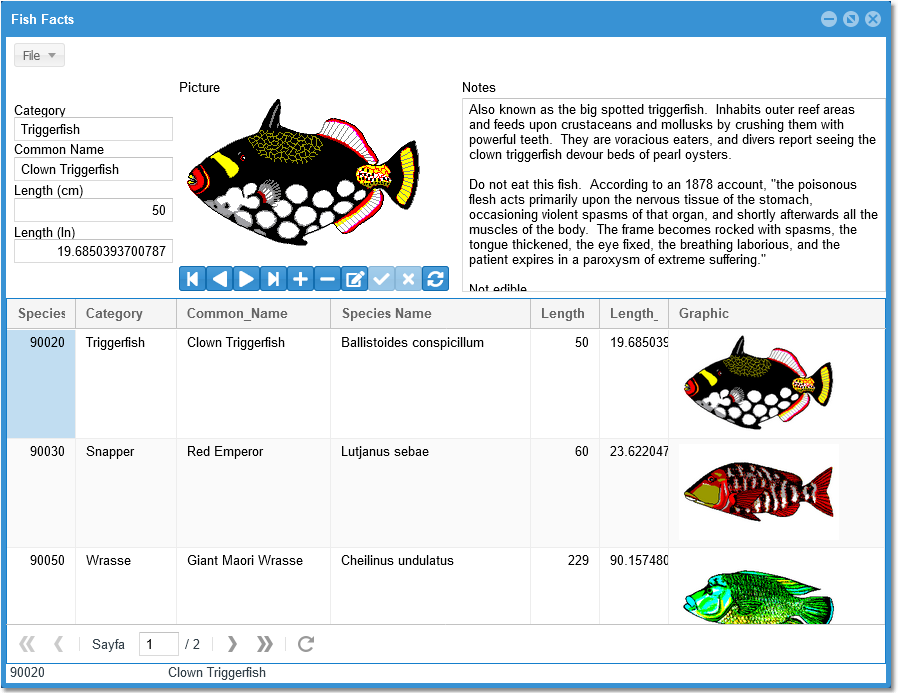
Task: Move to next record in navigator
Action: pyautogui.click(x=246, y=279)
